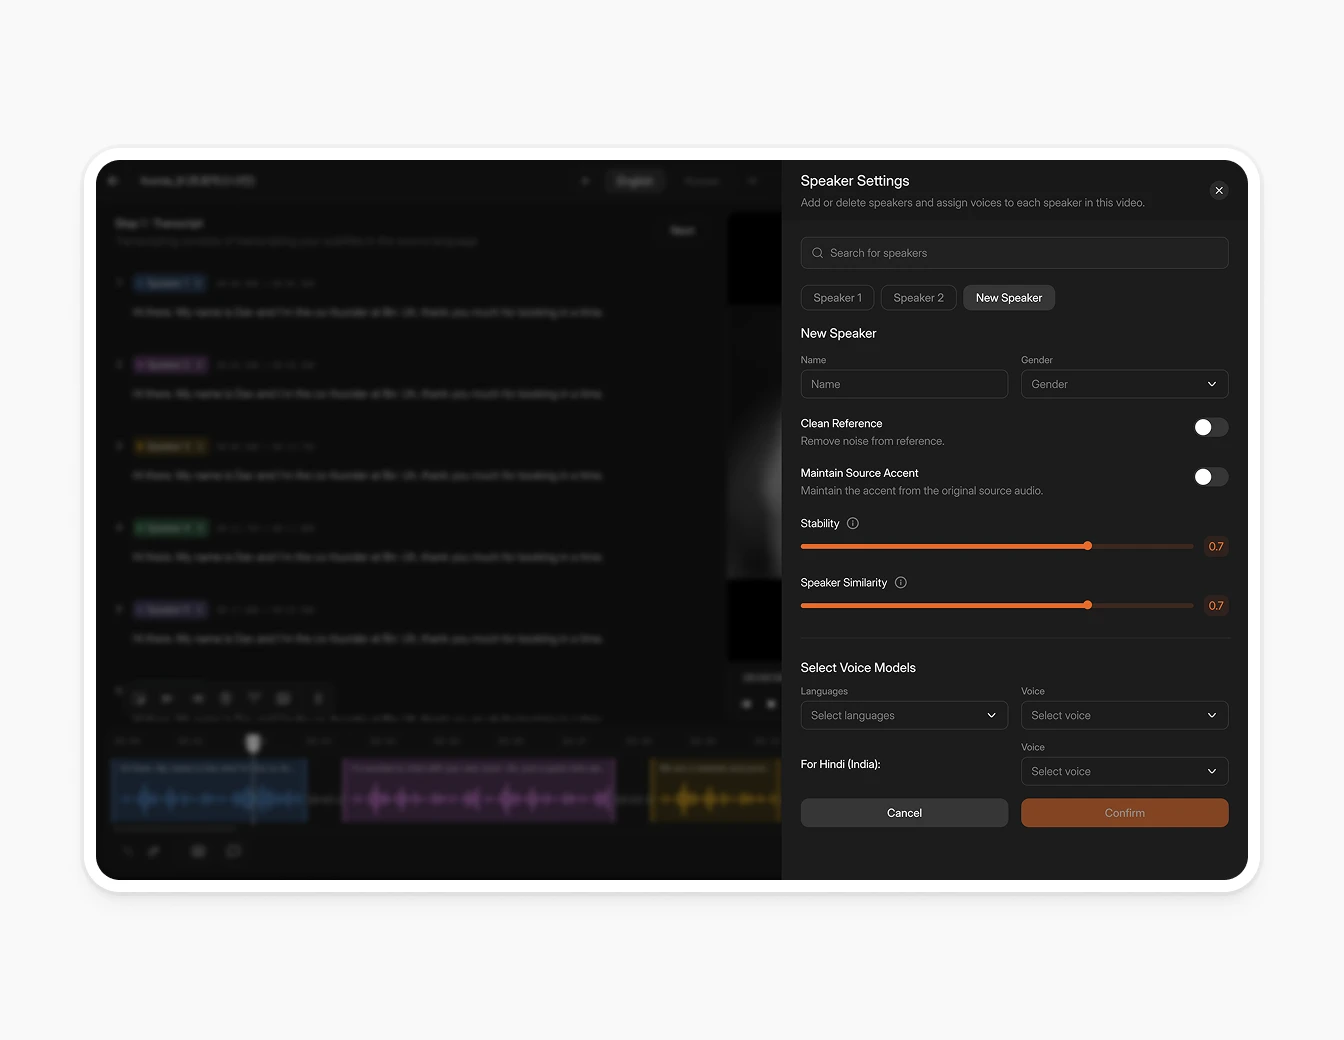Switch to the Speaker 1 tab
The image size is (1344, 1040).
[x=837, y=297]
